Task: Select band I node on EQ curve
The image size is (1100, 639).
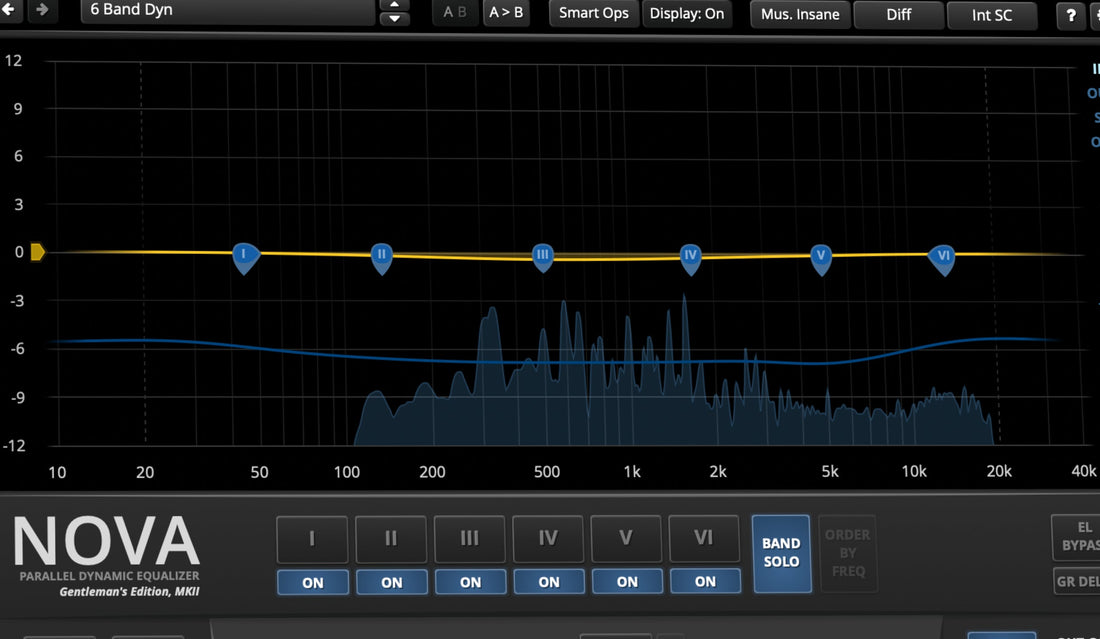Action: click(245, 257)
